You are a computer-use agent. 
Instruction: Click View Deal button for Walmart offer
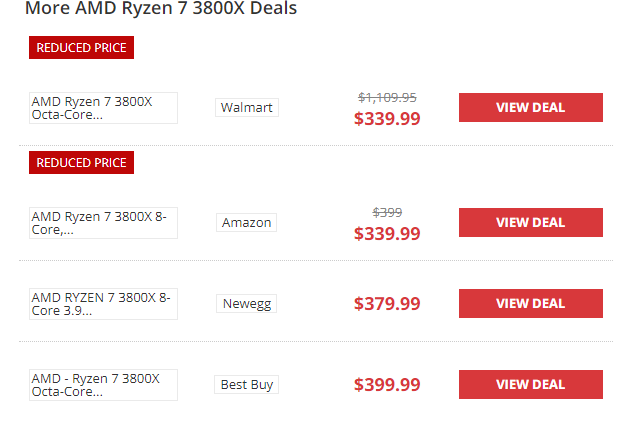coord(530,108)
